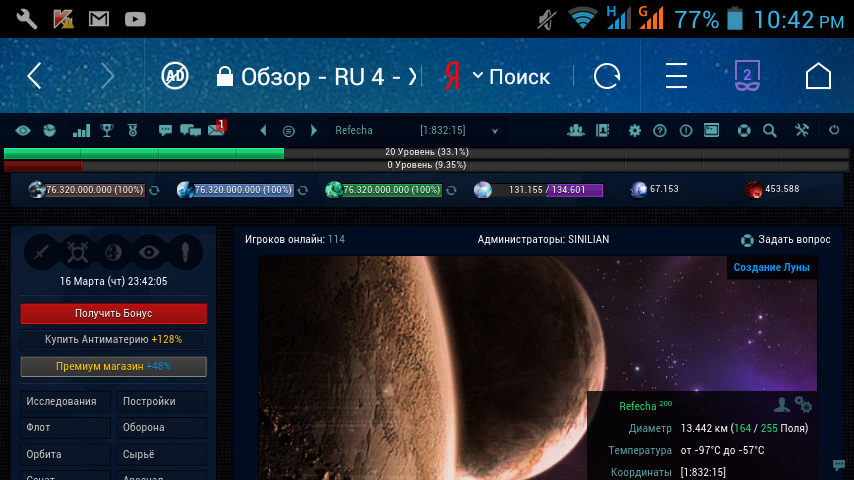Click the Задать вопрос link
Viewport: 854px width, 480px height.
[x=785, y=240]
